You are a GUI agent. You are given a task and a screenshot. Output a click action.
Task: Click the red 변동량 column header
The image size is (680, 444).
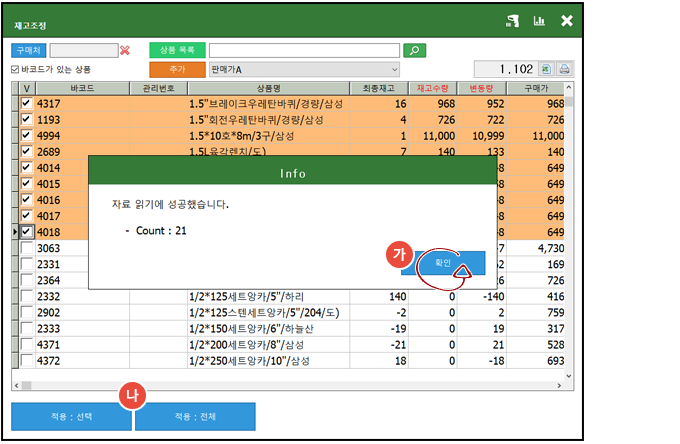(x=481, y=88)
